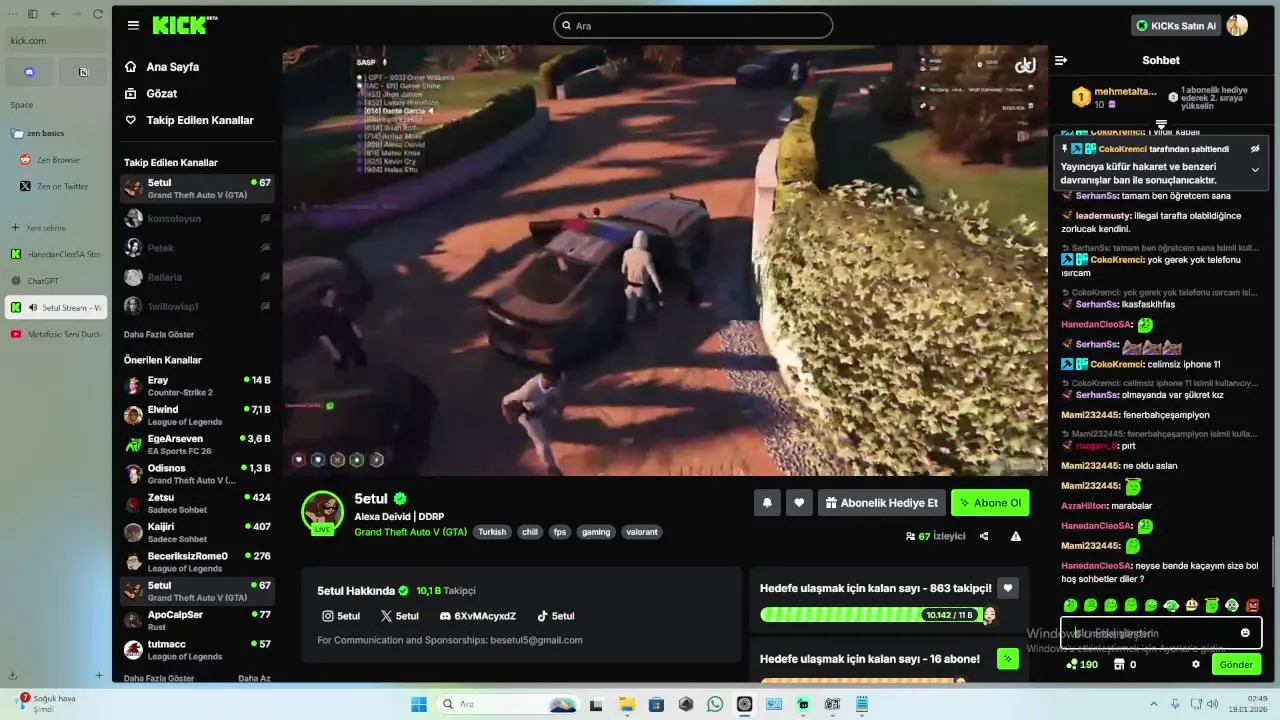Focus the Kick Ara search field
This screenshot has height=720, width=1280.
693,25
